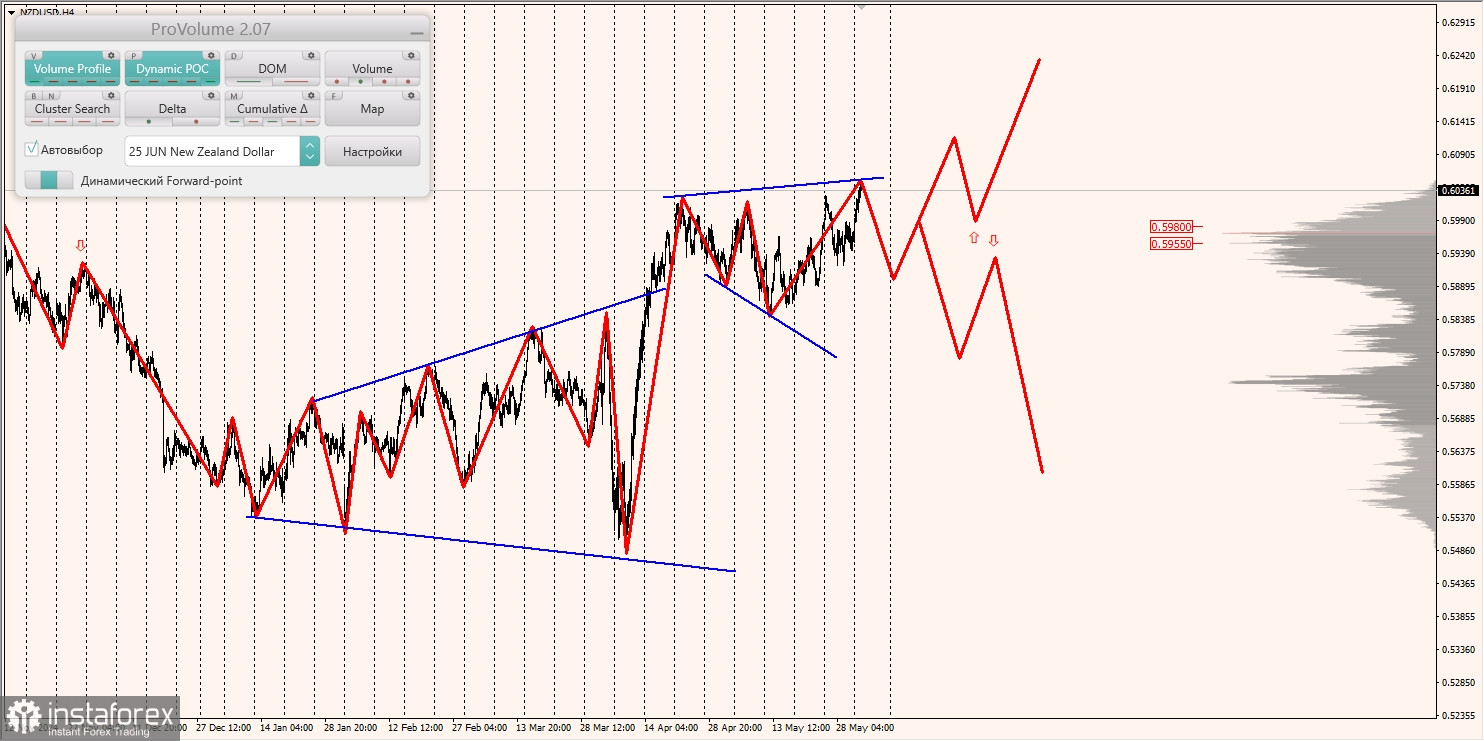
Task: Click the 0.54860 price axis label
Action: (1458, 550)
